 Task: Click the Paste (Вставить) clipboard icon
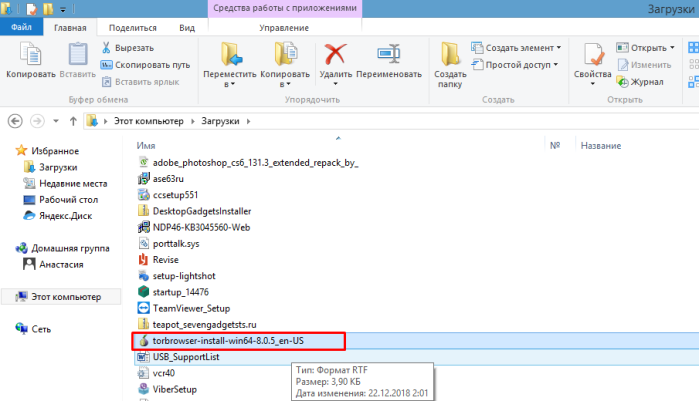click(x=78, y=54)
